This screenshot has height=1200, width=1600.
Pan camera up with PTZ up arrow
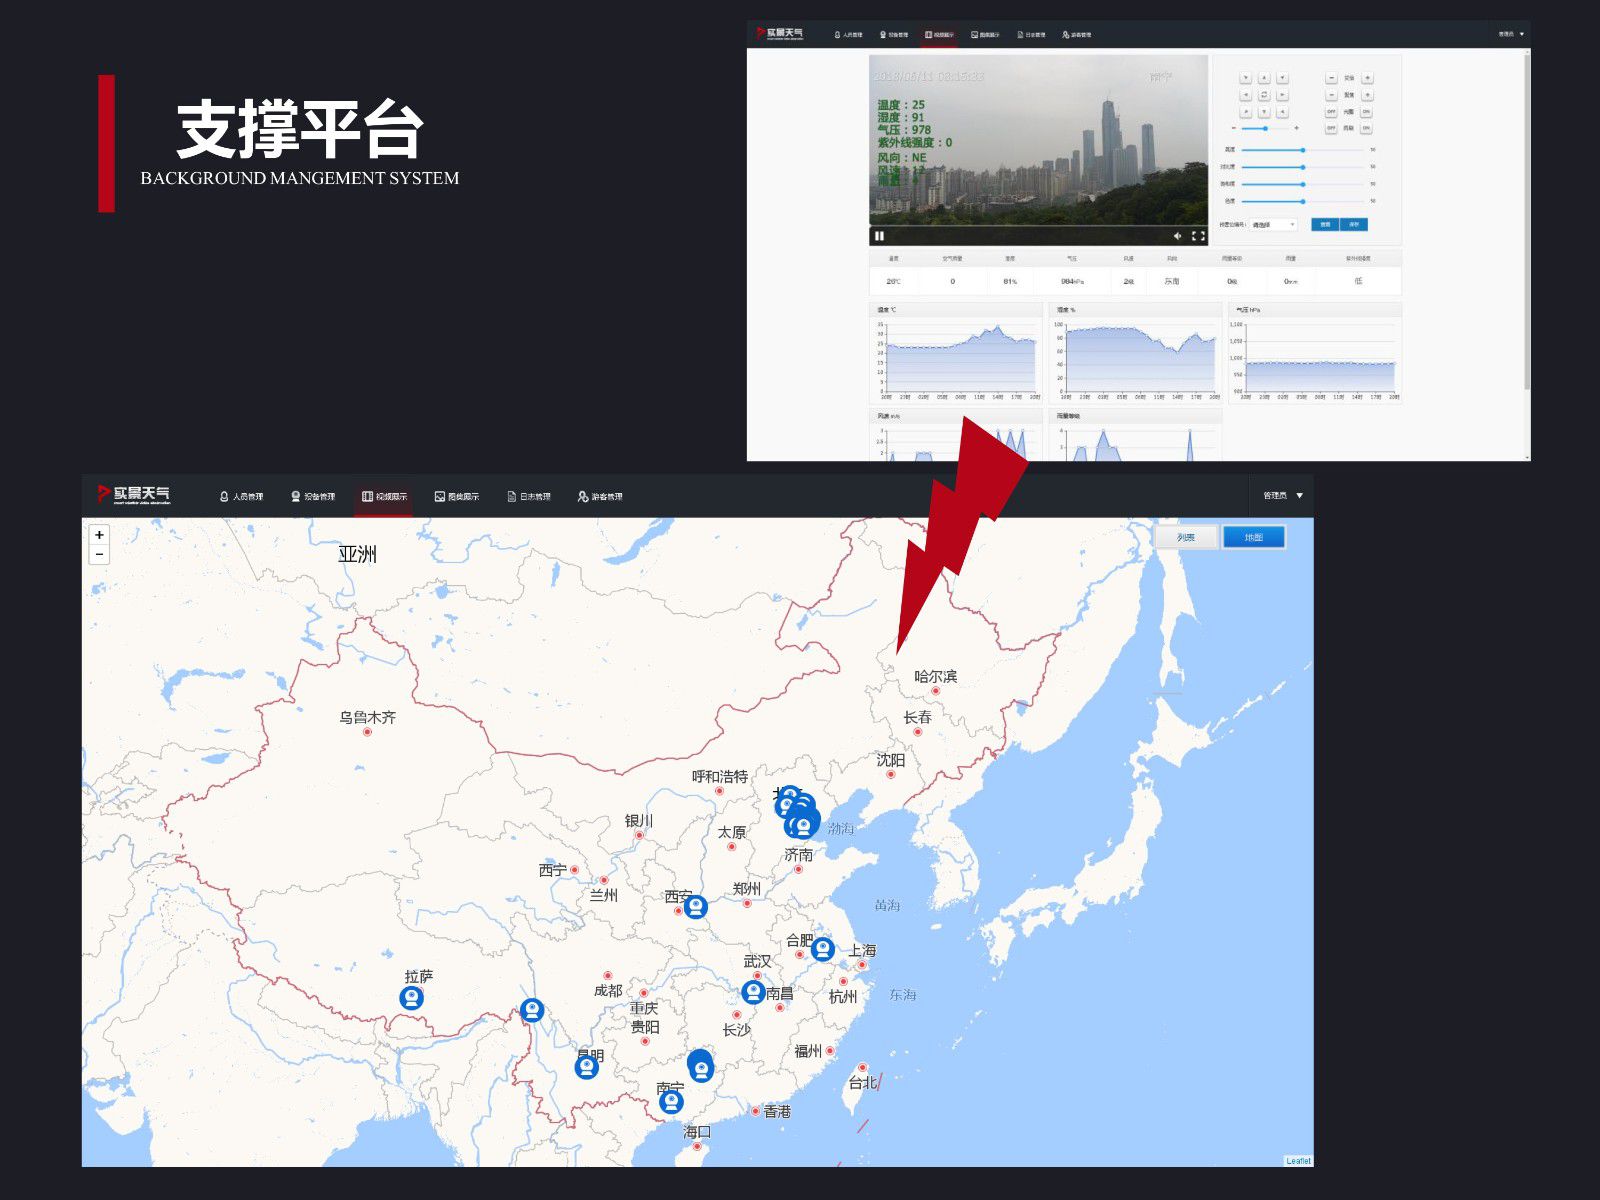pyautogui.click(x=1264, y=78)
